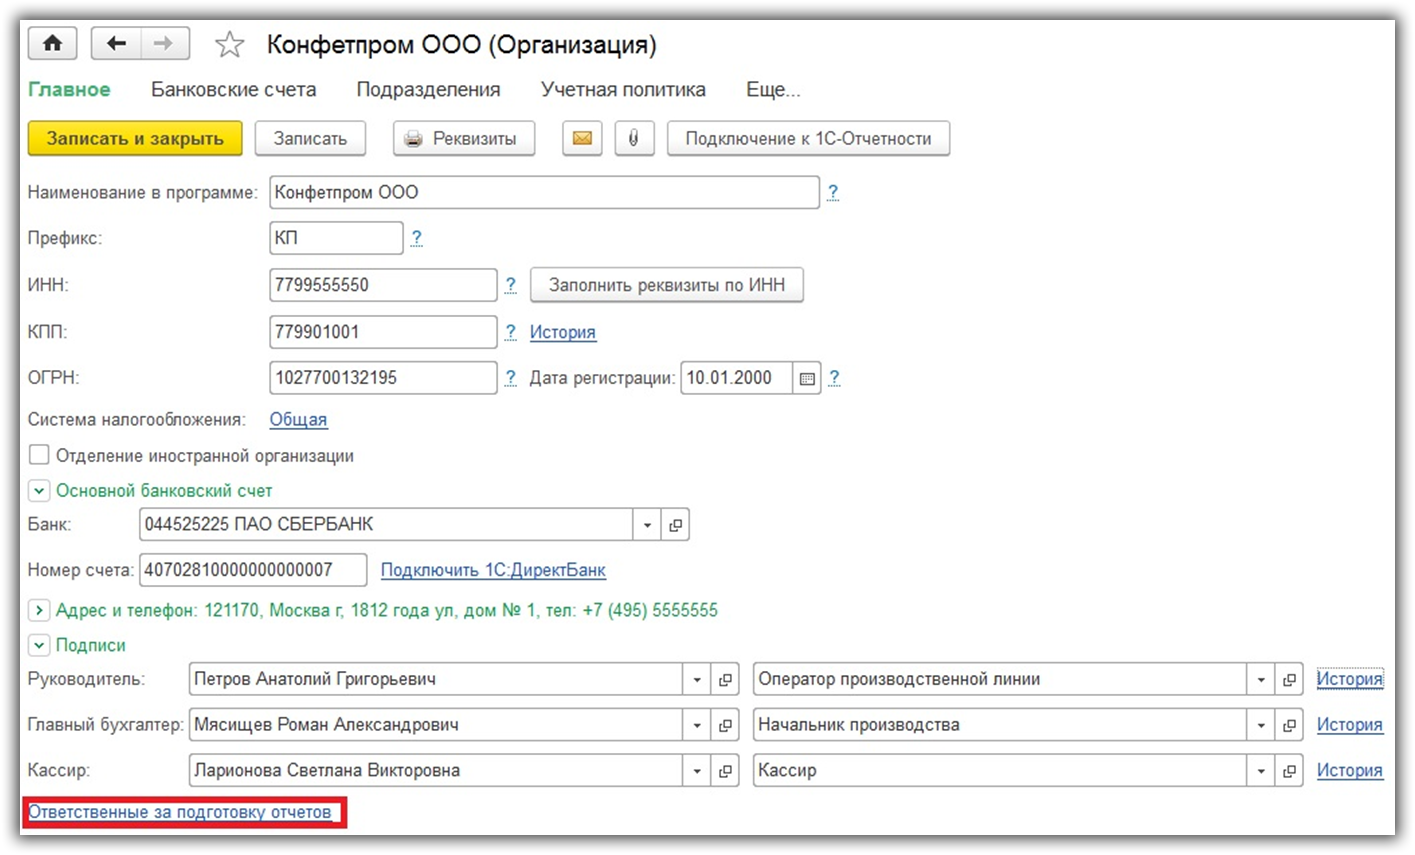Open Руководитель person dropdown
The width and height of the screenshot is (1415, 855).
tap(697, 680)
